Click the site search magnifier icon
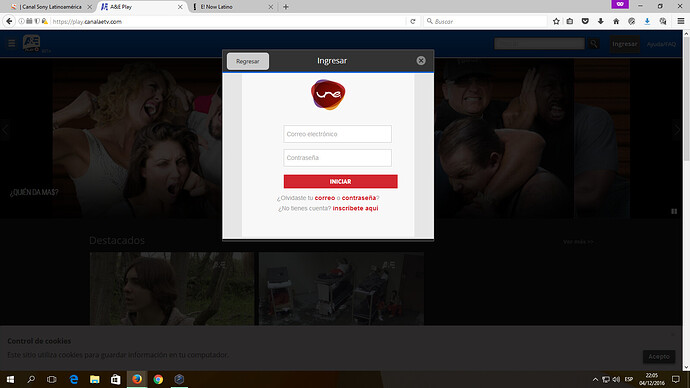The height and width of the screenshot is (388, 690). [594, 44]
